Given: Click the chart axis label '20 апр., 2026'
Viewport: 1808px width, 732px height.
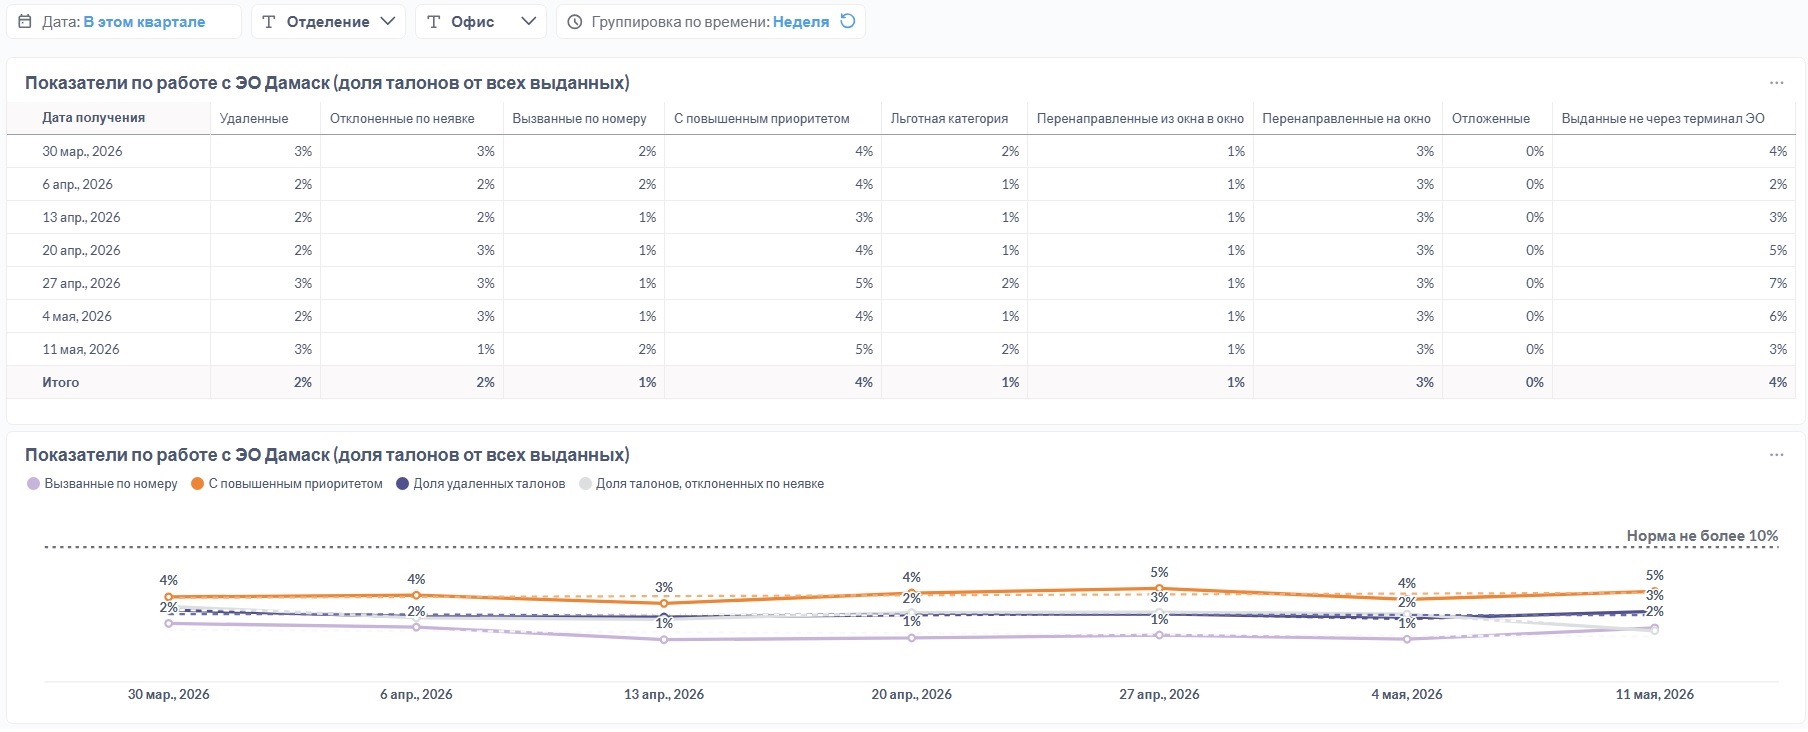Looking at the screenshot, I should [x=911, y=694].
